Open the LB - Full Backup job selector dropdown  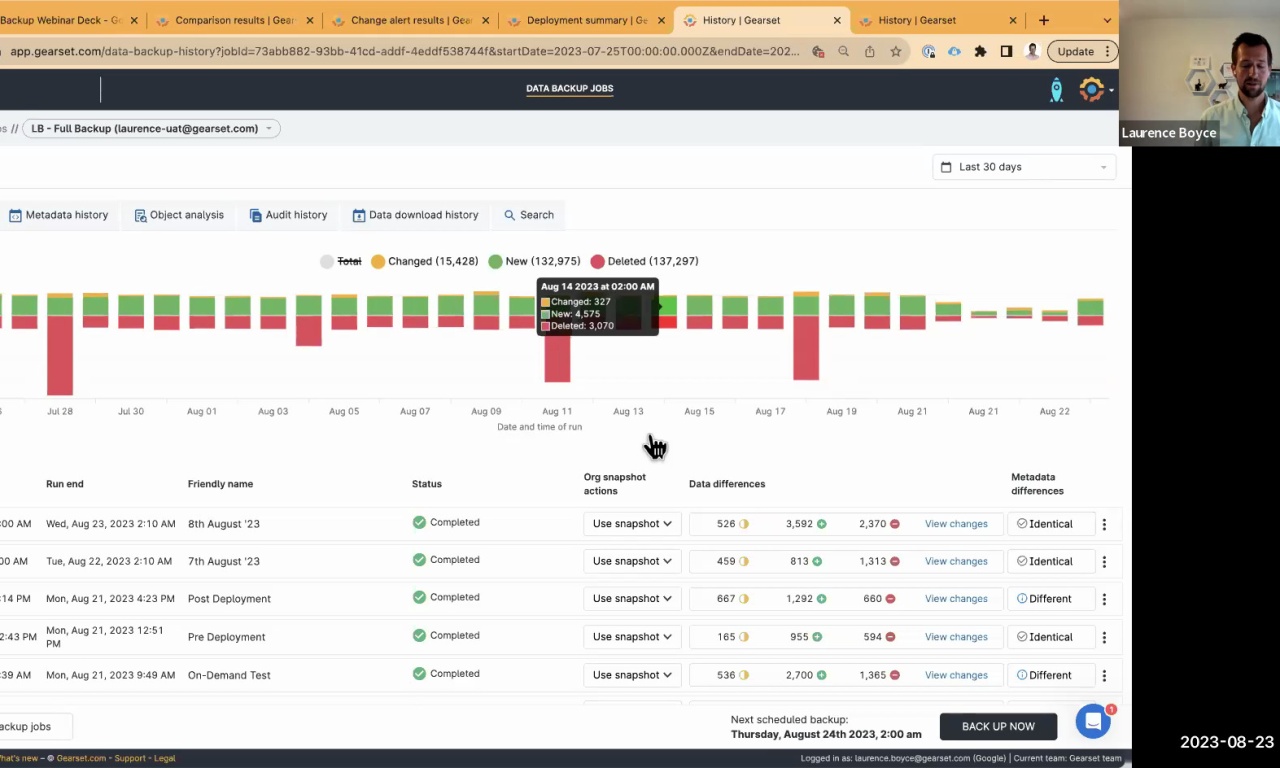(x=151, y=128)
